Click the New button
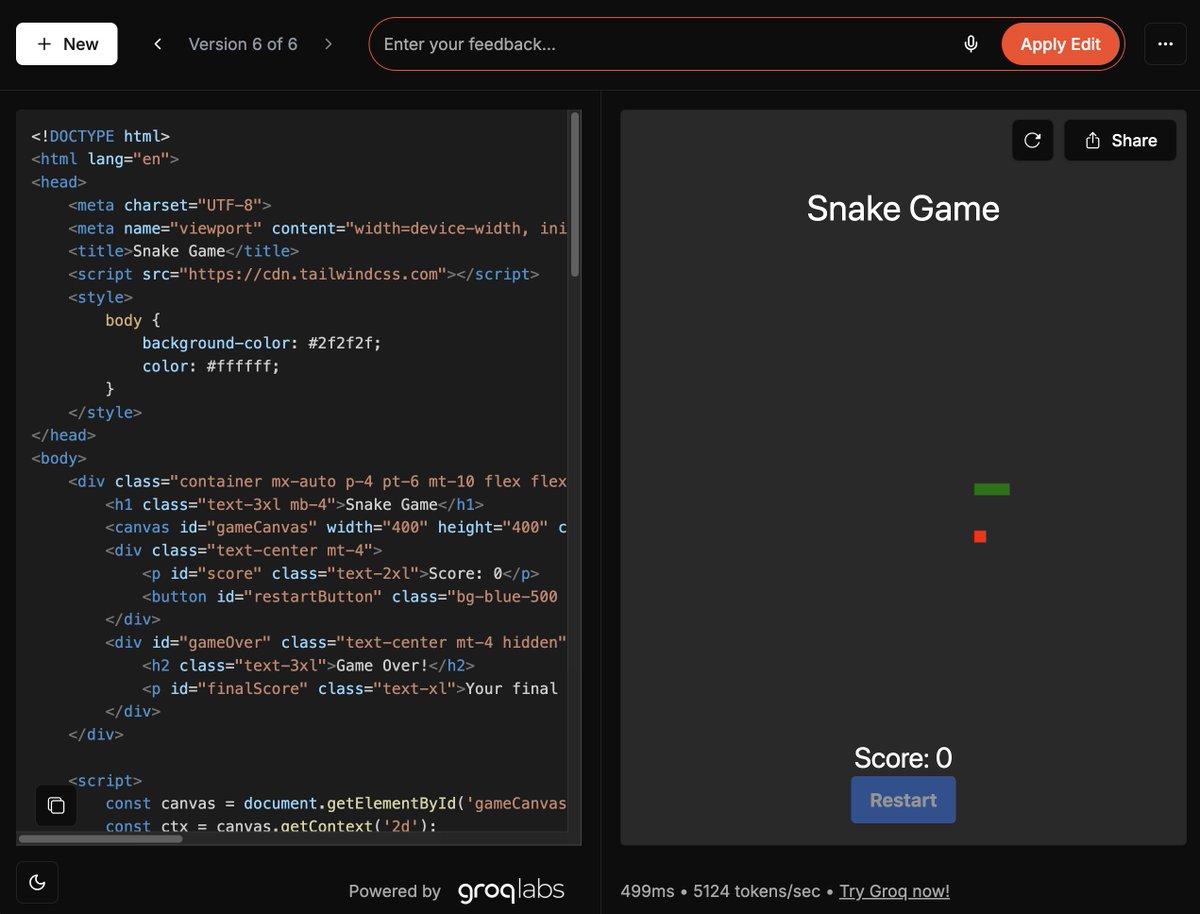 [67, 44]
